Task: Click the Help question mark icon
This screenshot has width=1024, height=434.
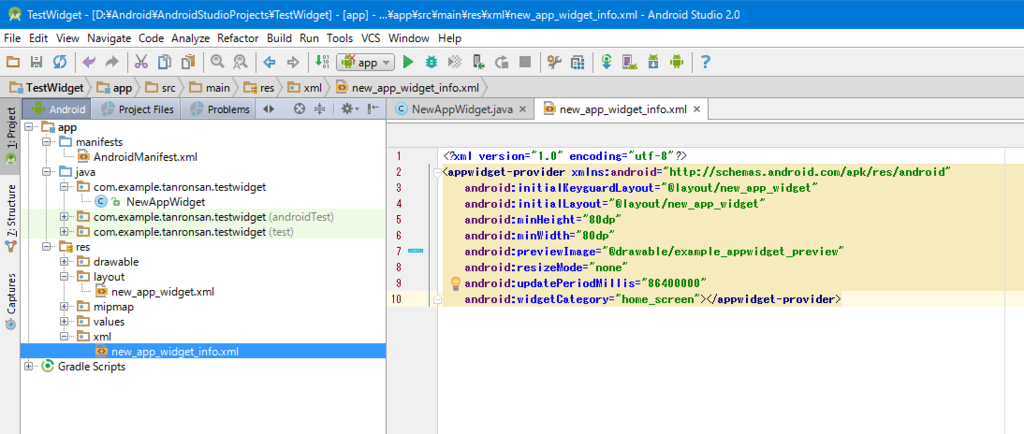Action: click(705, 63)
